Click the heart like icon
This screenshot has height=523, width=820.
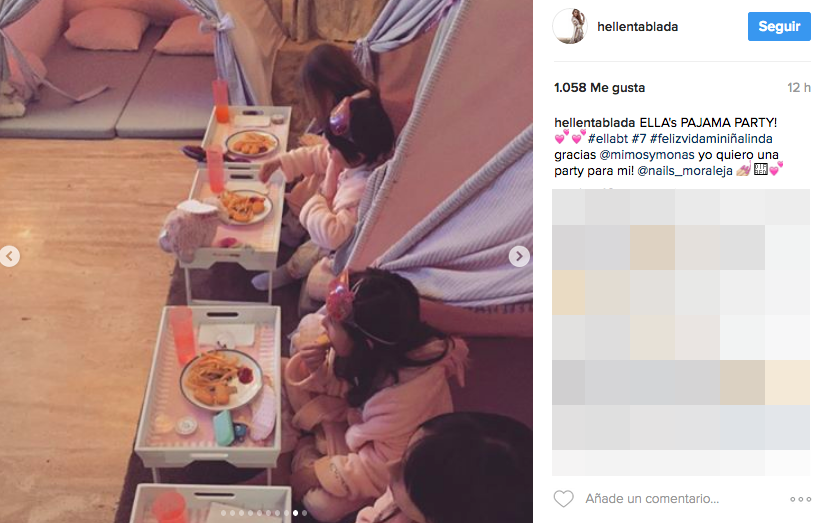click(563, 498)
